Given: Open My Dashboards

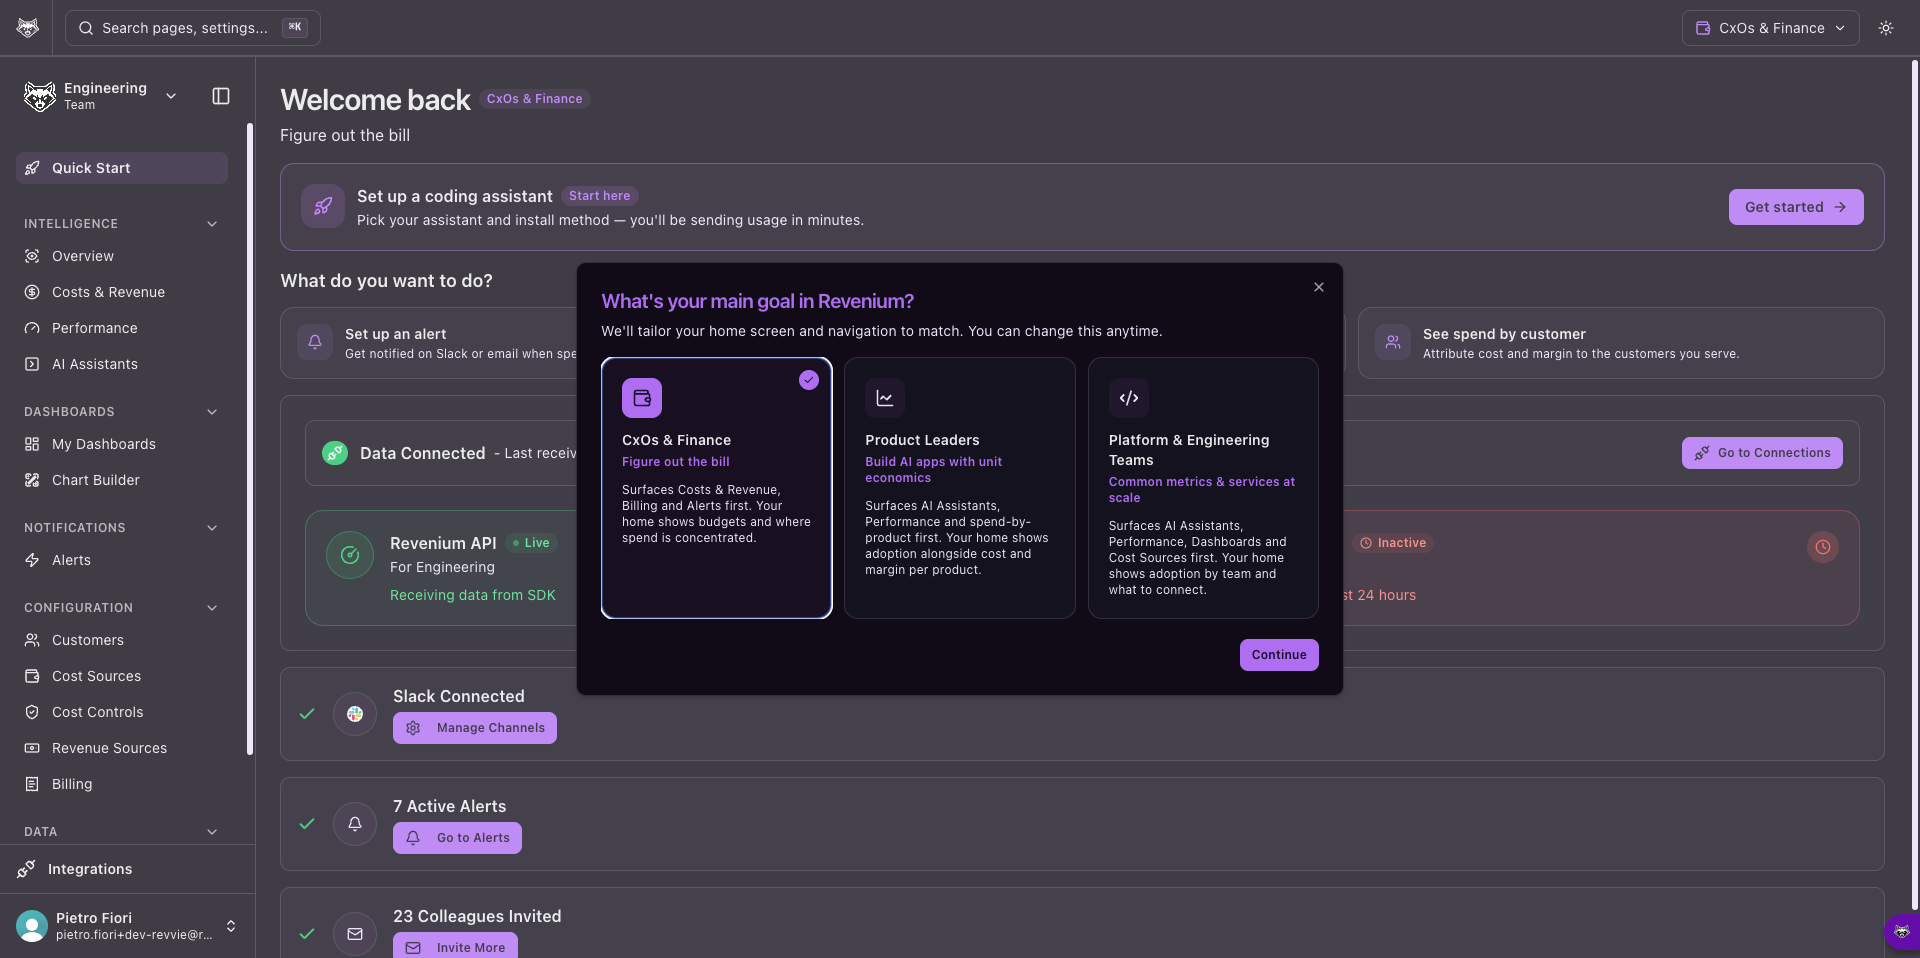Looking at the screenshot, I should tap(122, 444).
